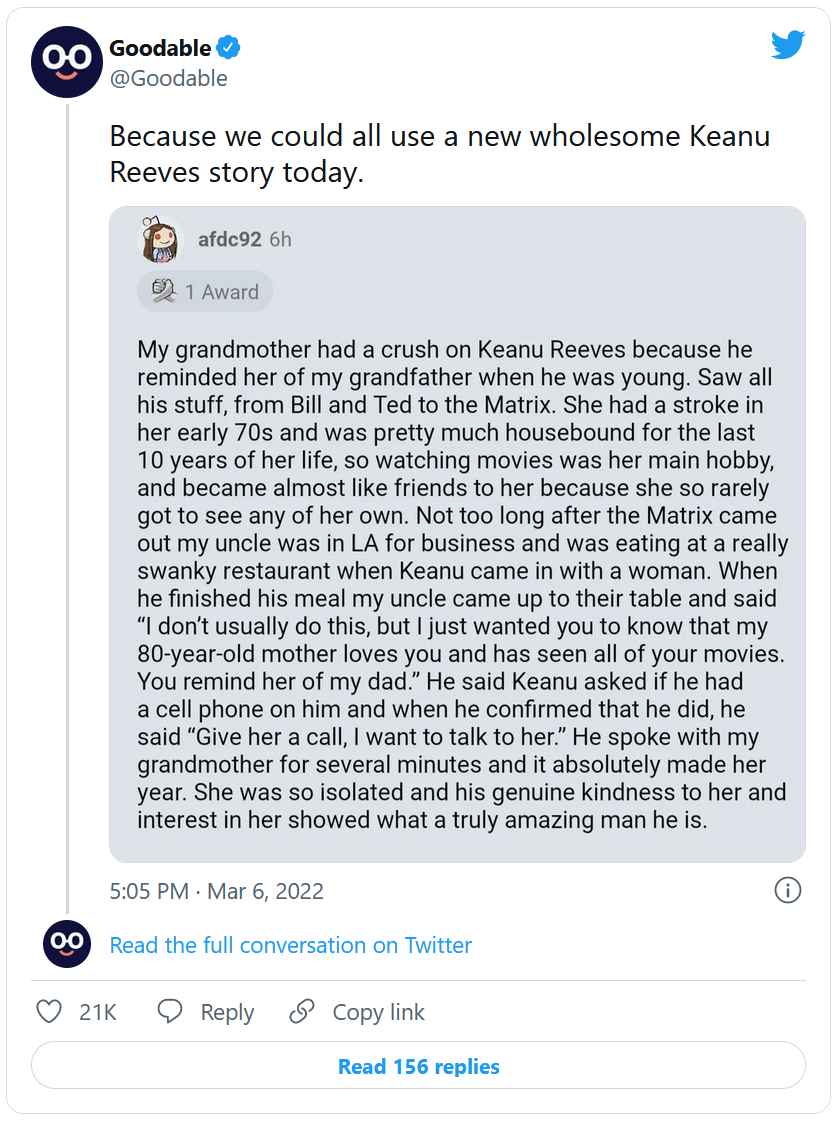The height and width of the screenshot is (1121, 839).
Task: Open the Goodable display name link
Action: 160,48
